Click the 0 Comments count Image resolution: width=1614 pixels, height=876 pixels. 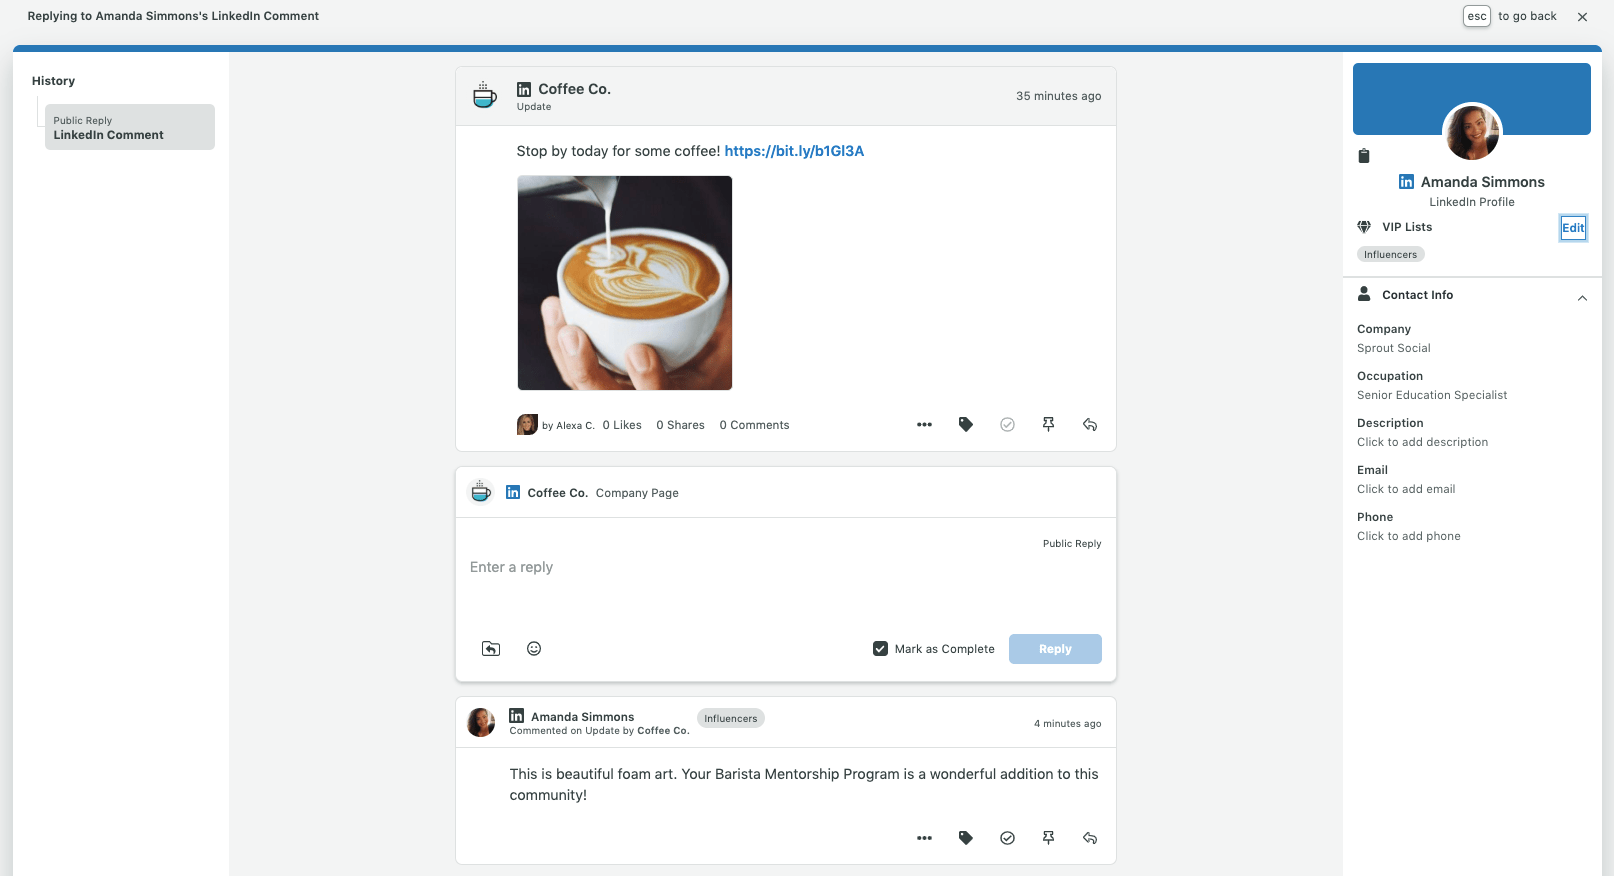click(x=754, y=425)
